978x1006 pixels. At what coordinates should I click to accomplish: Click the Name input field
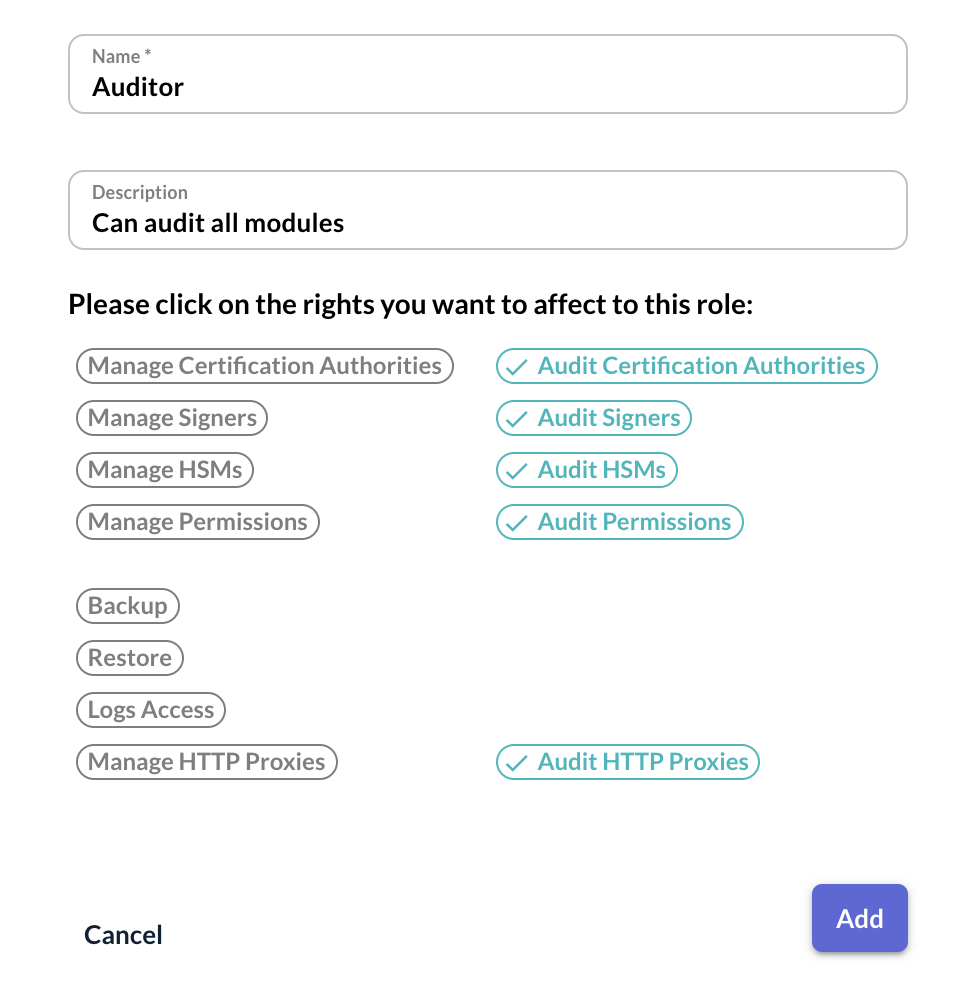(x=487, y=87)
